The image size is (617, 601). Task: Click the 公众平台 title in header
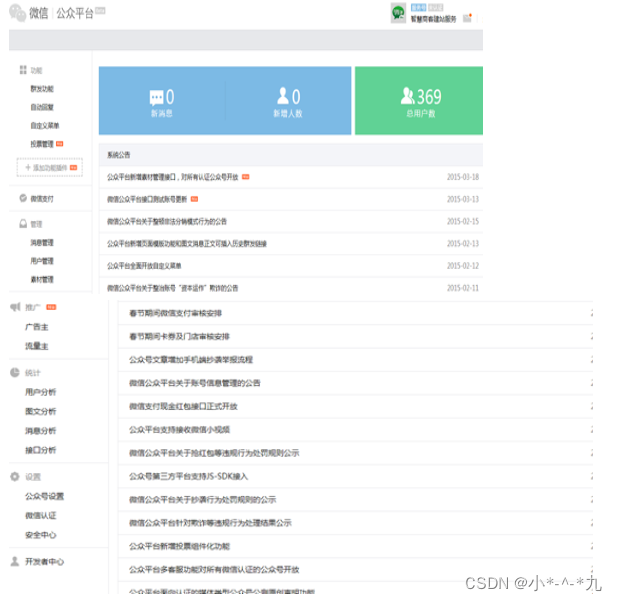[x=75, y=13]
